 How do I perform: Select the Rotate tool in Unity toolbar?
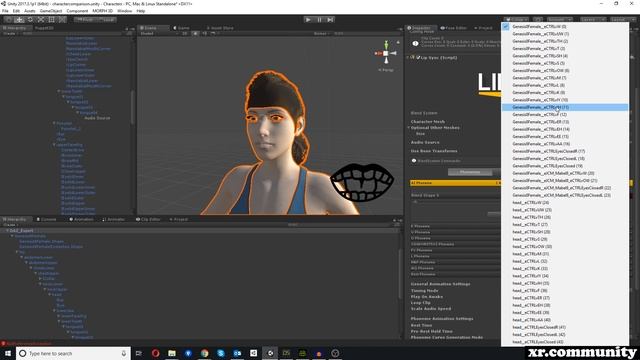[x=30, y=20]
